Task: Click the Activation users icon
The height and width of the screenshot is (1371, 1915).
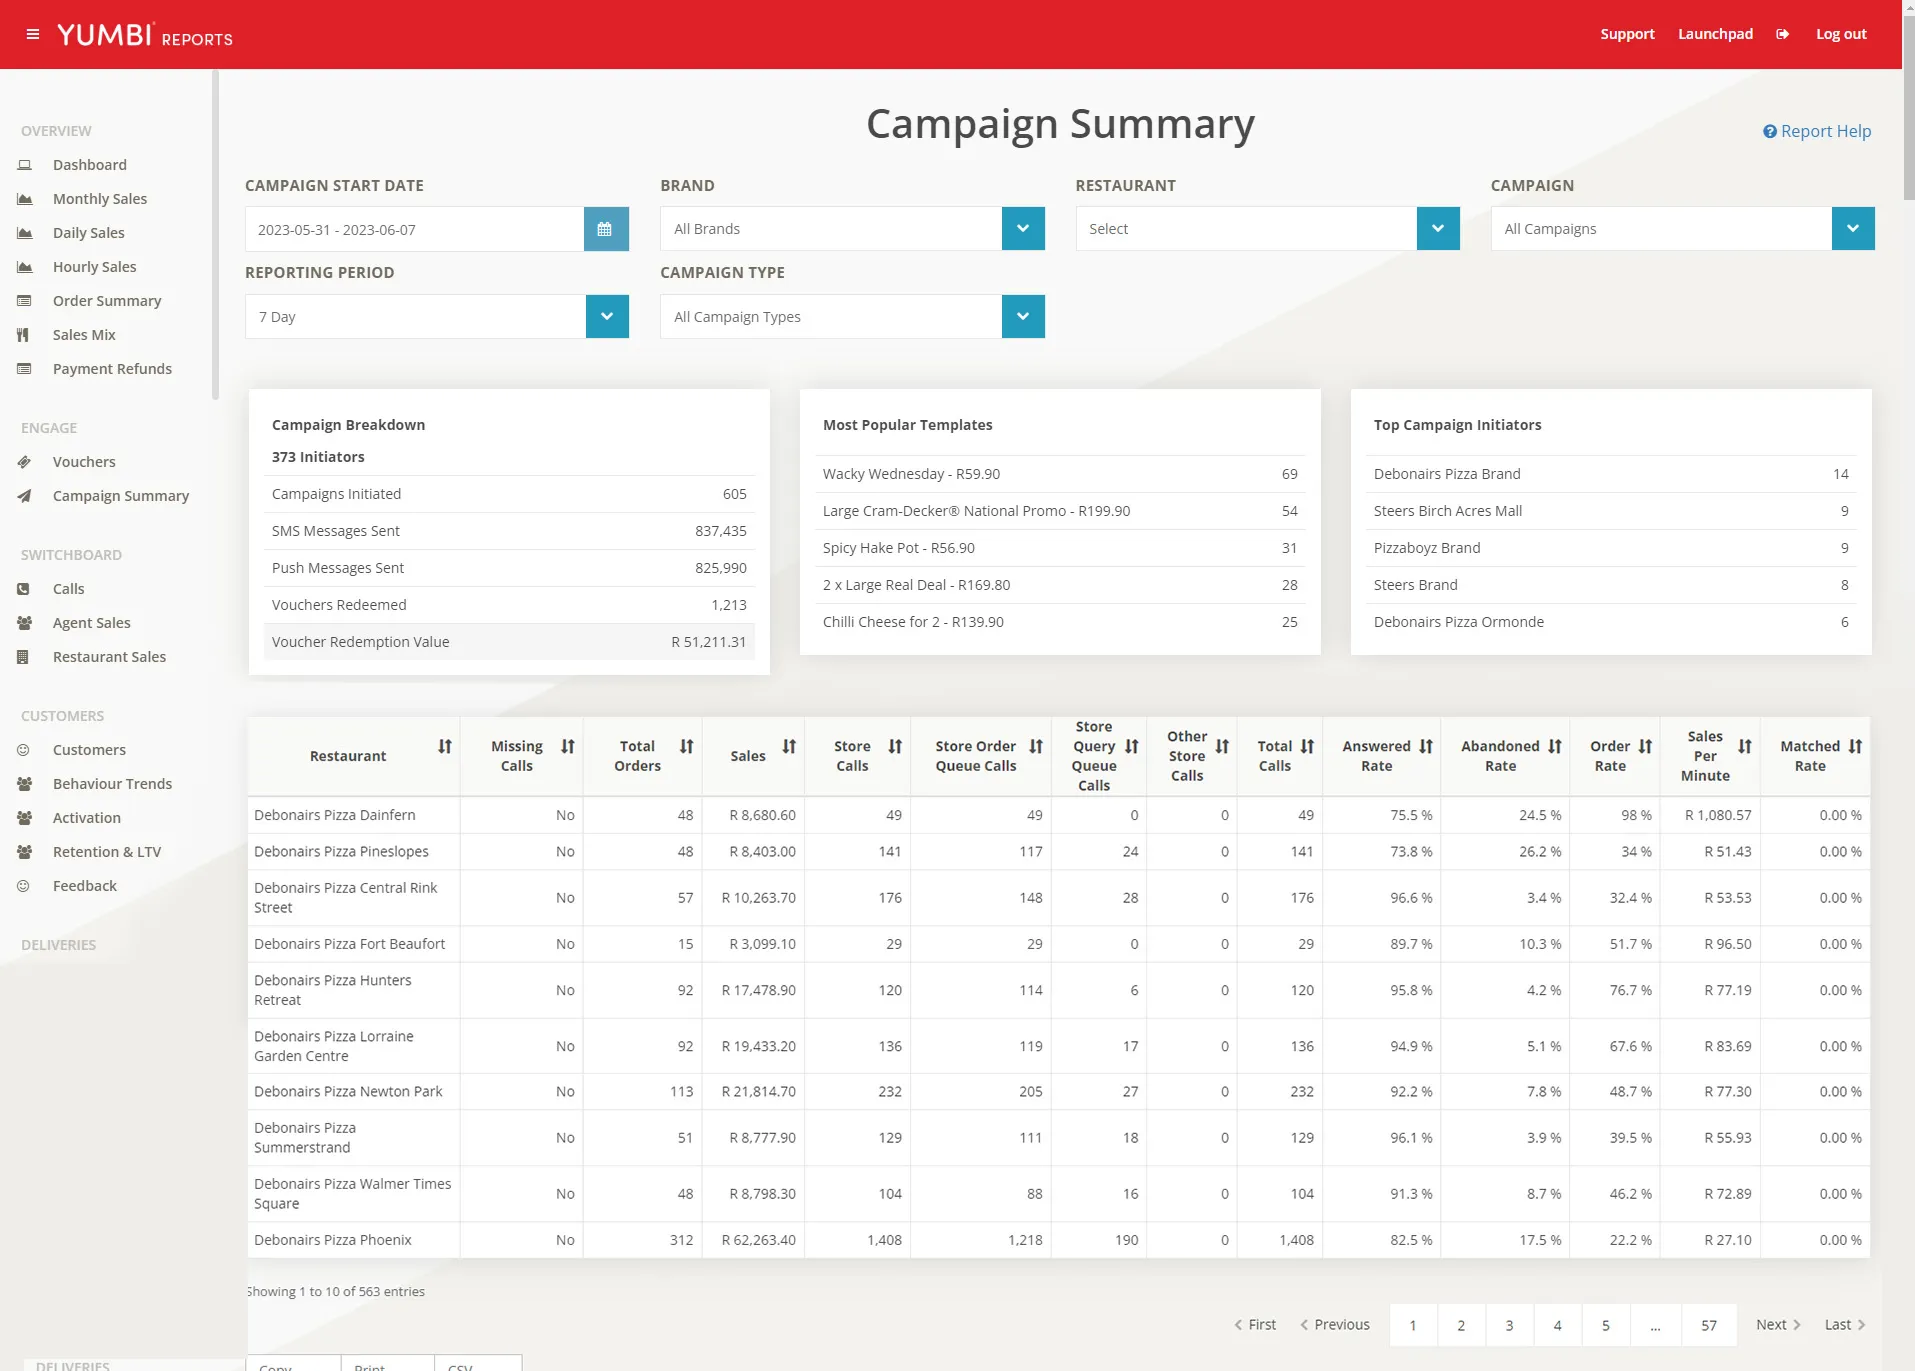Action: (x=25, y=818)
